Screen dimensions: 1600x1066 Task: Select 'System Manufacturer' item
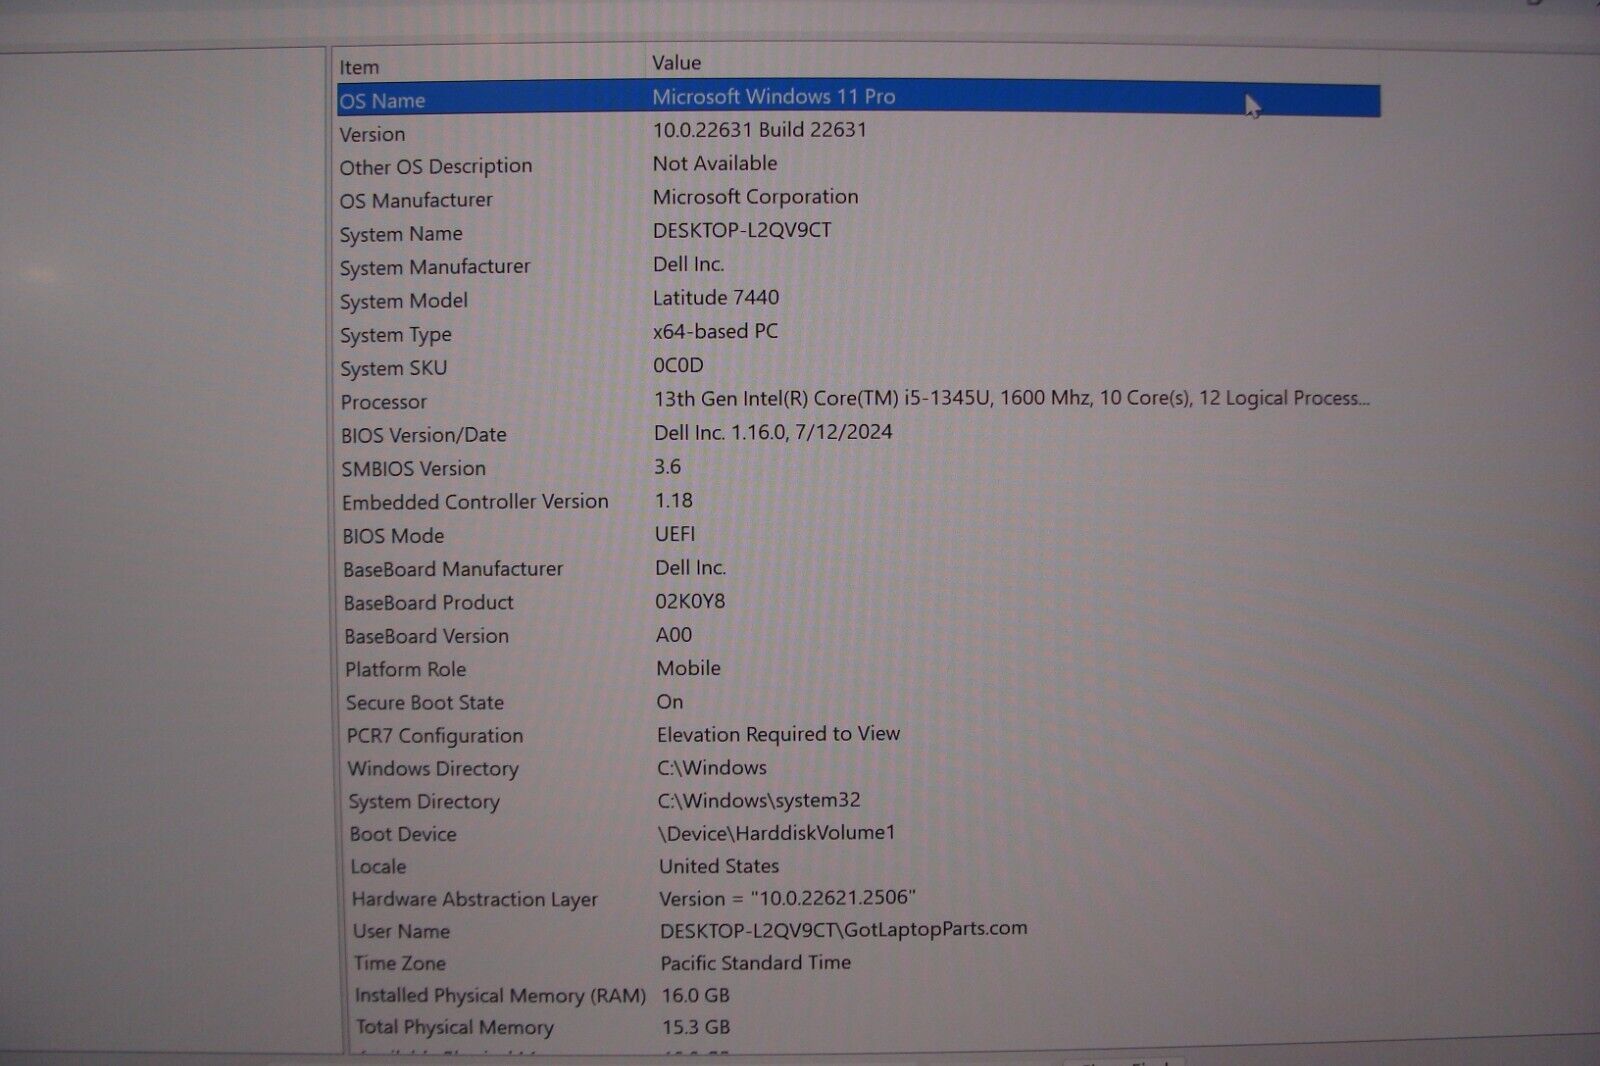(435, 267)
